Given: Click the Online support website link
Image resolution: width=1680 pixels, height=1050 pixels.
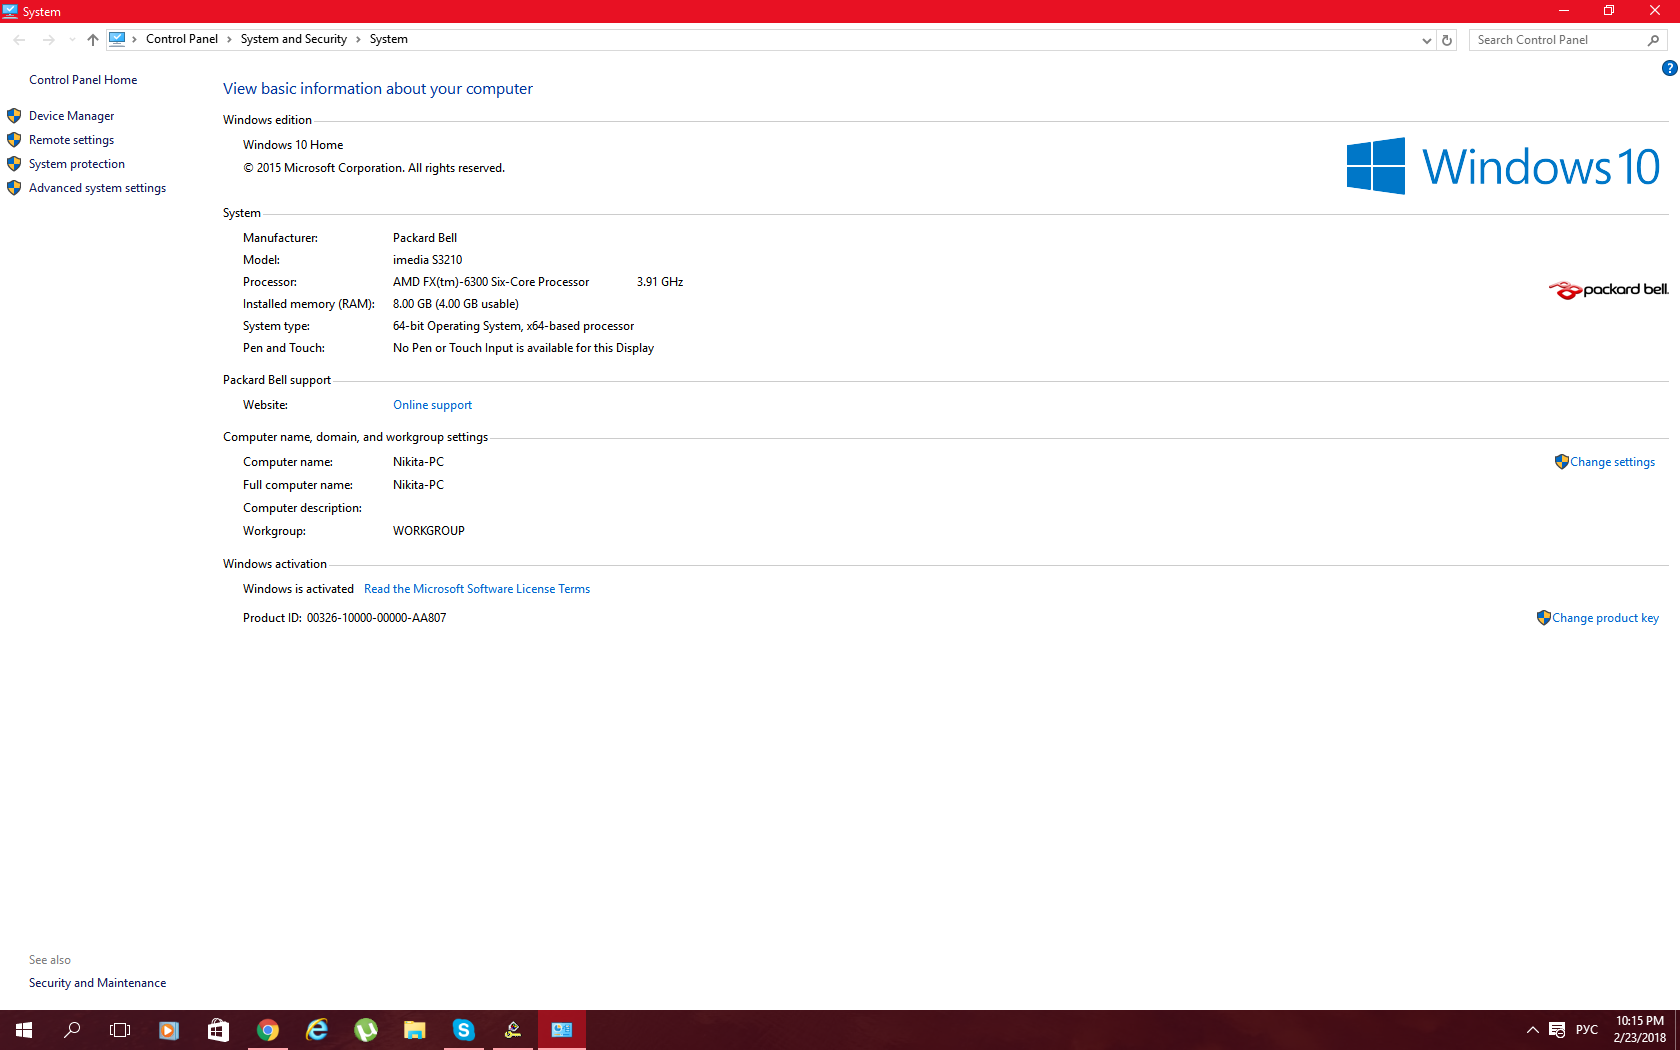Looking at the screenshot, I should [432, 405].
